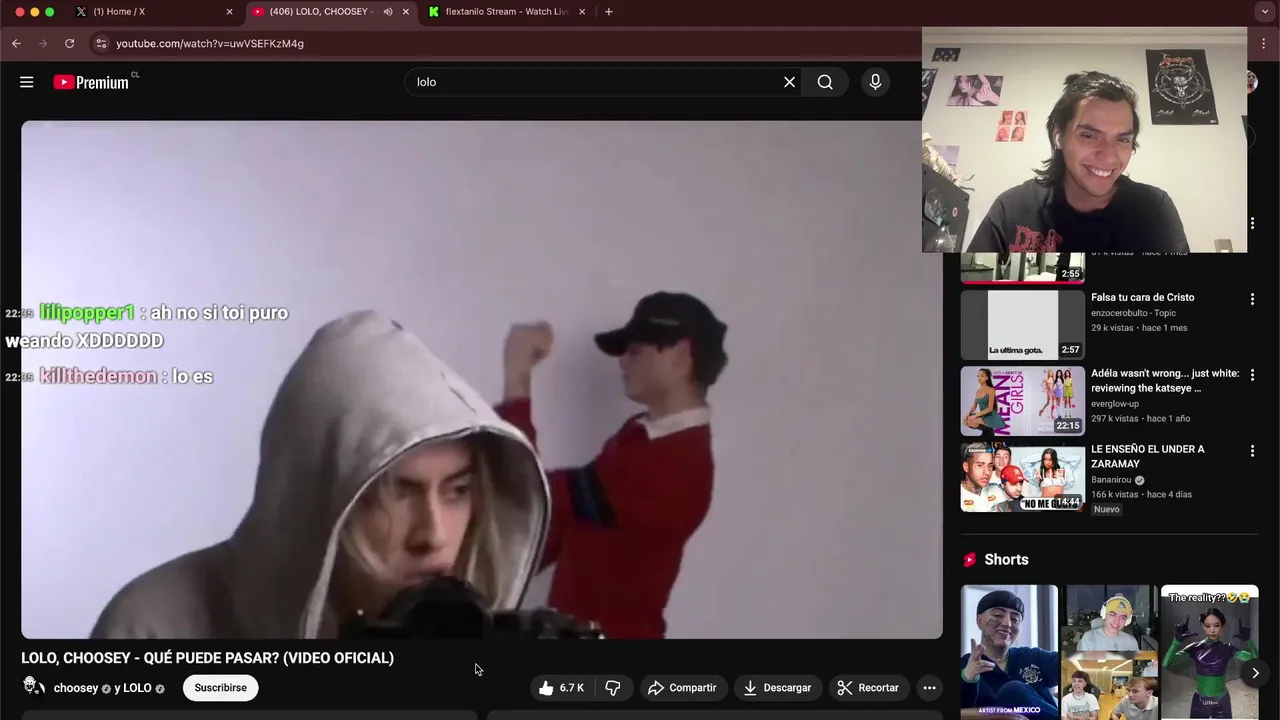Image resolution: width=1280 pixels, height=720 pixels.
Task: Open more actions ellipsis beside Recortar
Action: [x=929, y=688]
